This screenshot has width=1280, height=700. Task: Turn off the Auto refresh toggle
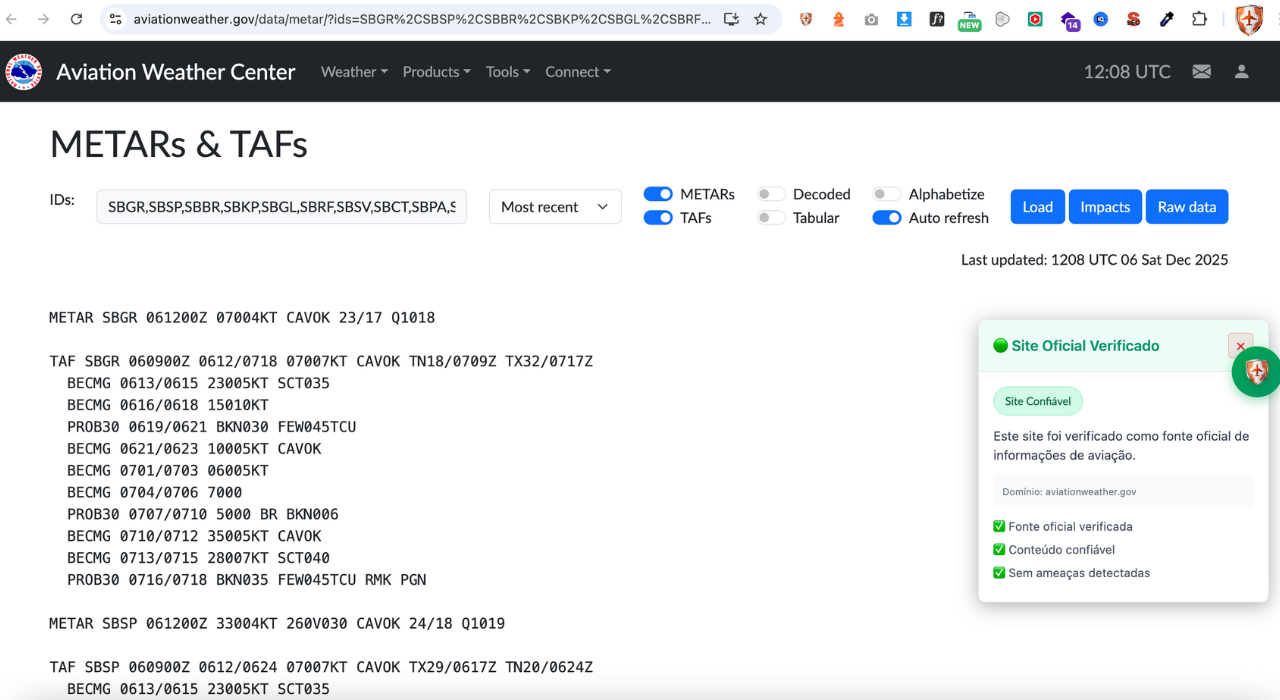[887, 218]
